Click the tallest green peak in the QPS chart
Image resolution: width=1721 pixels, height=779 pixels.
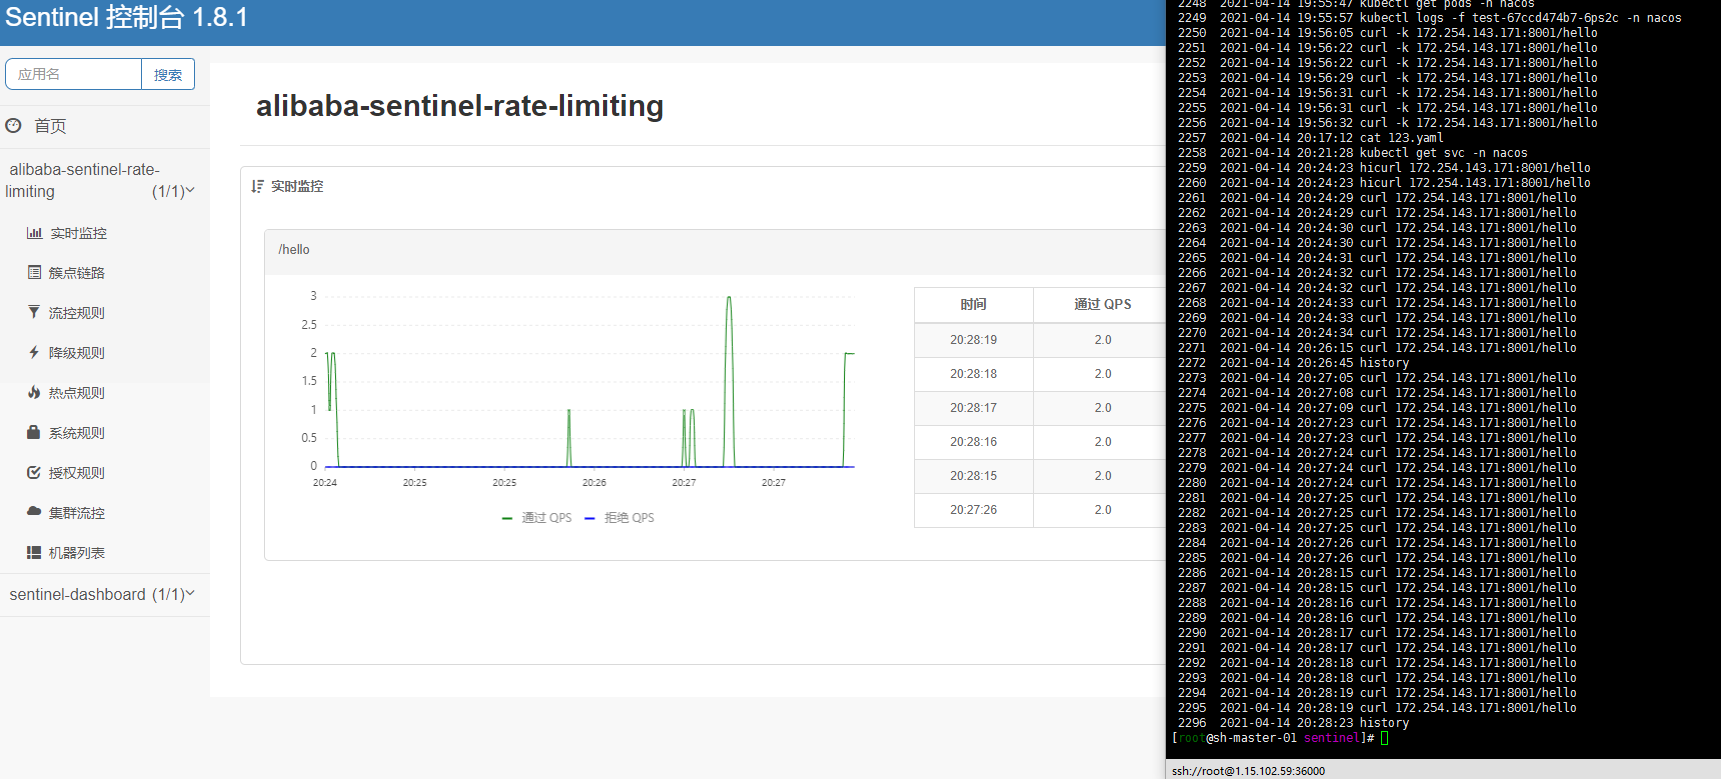(x=729, y=298)
